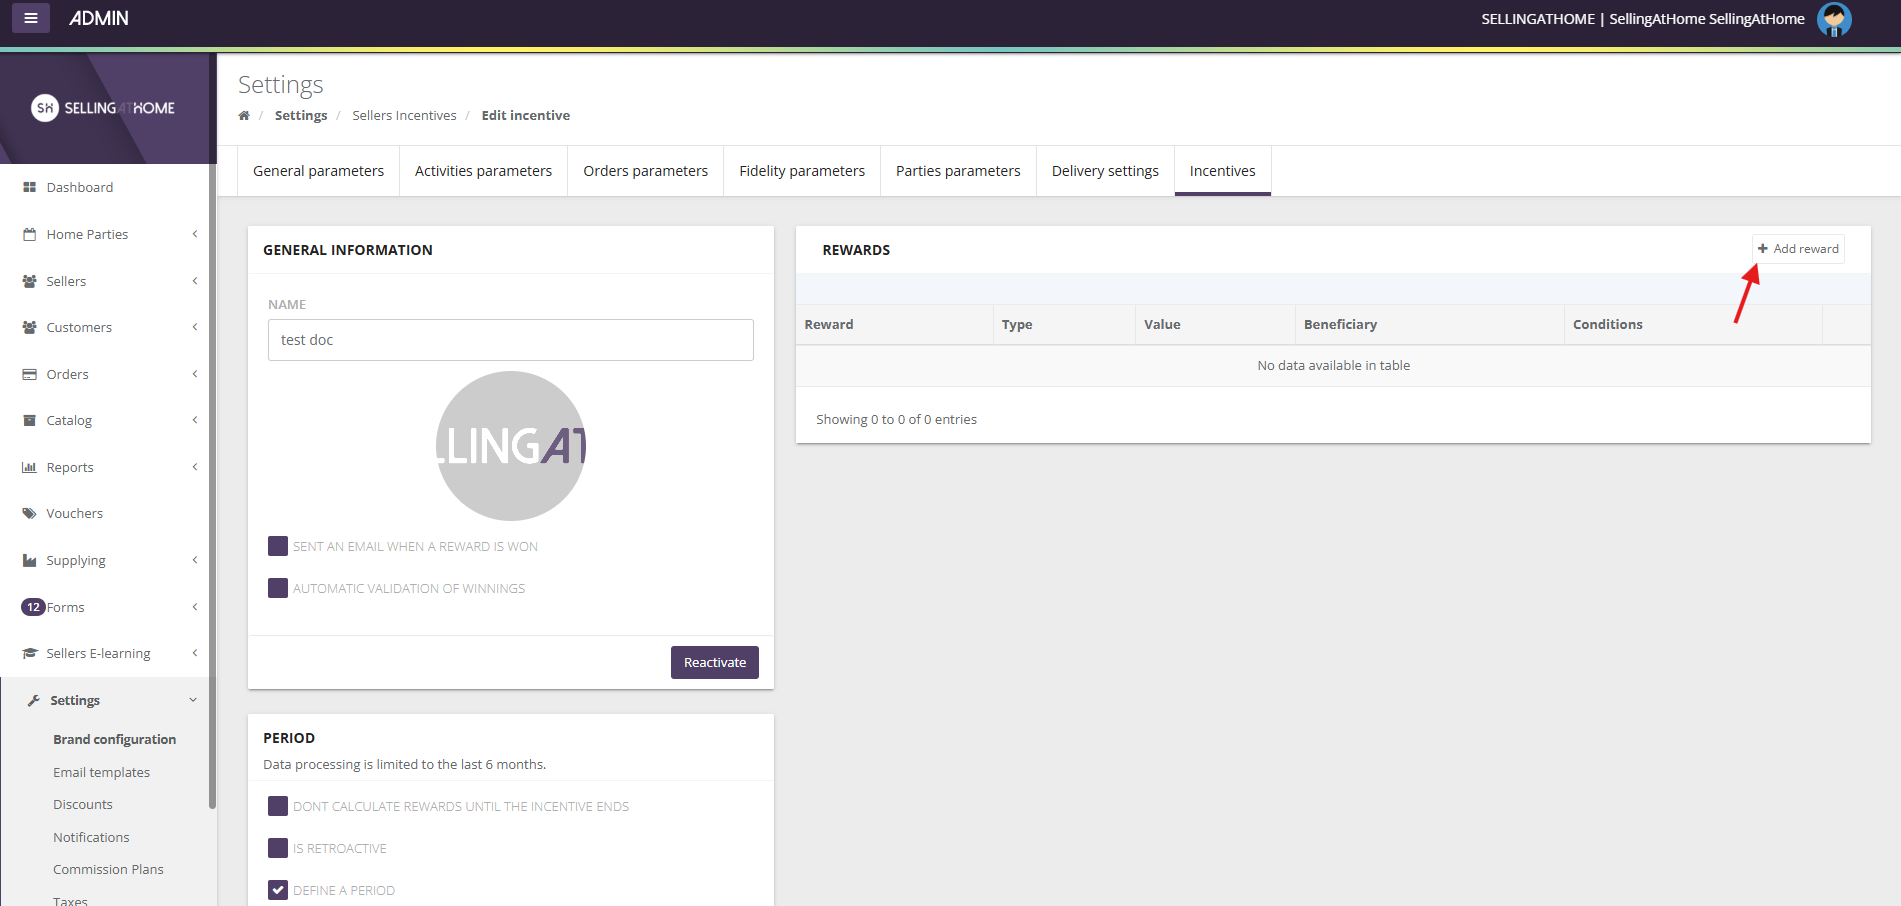1901x906 pixels.
Task: Click the Customers people icon
Action: [29, 327]
